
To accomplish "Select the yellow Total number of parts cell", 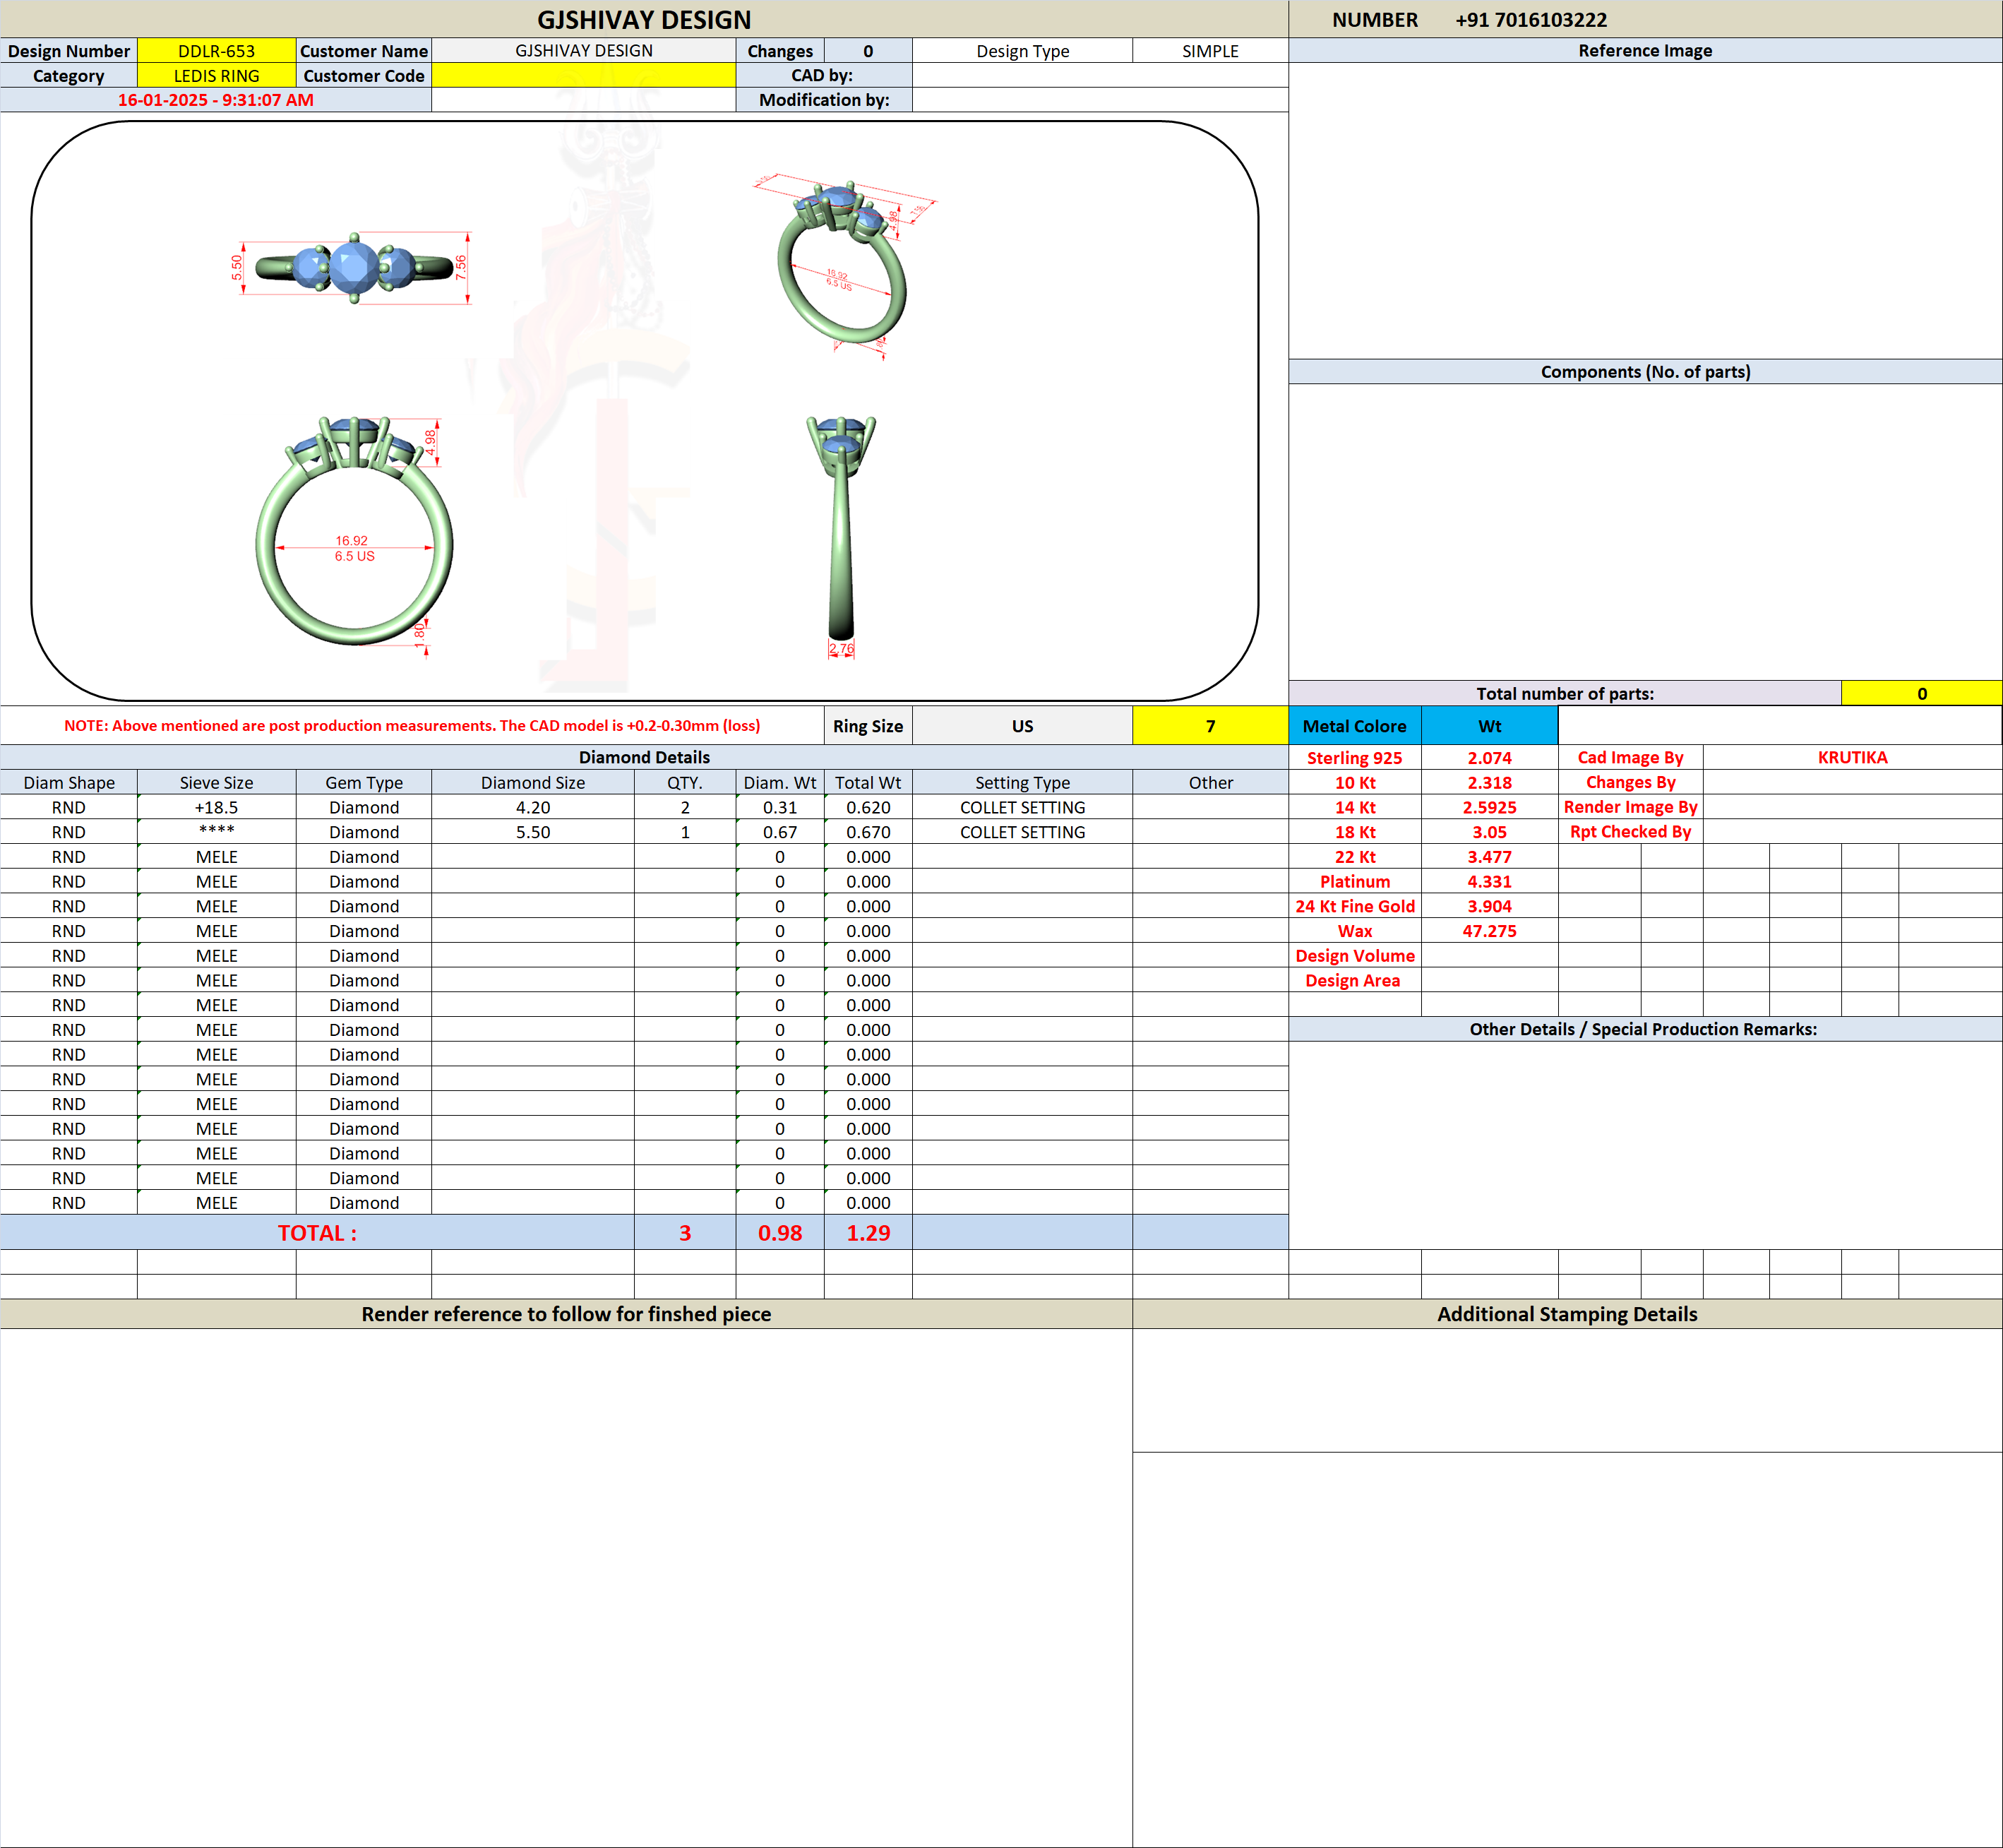I will pos(1921,693).
